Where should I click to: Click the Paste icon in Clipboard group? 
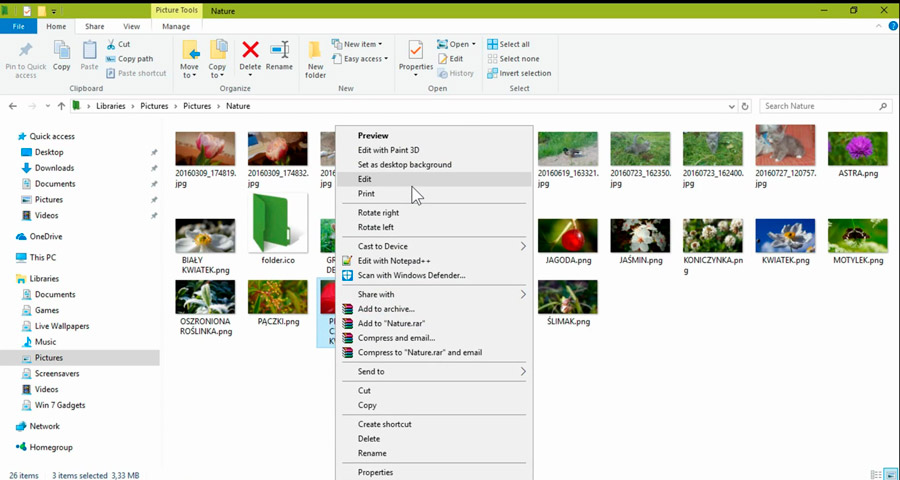[90, 52]
